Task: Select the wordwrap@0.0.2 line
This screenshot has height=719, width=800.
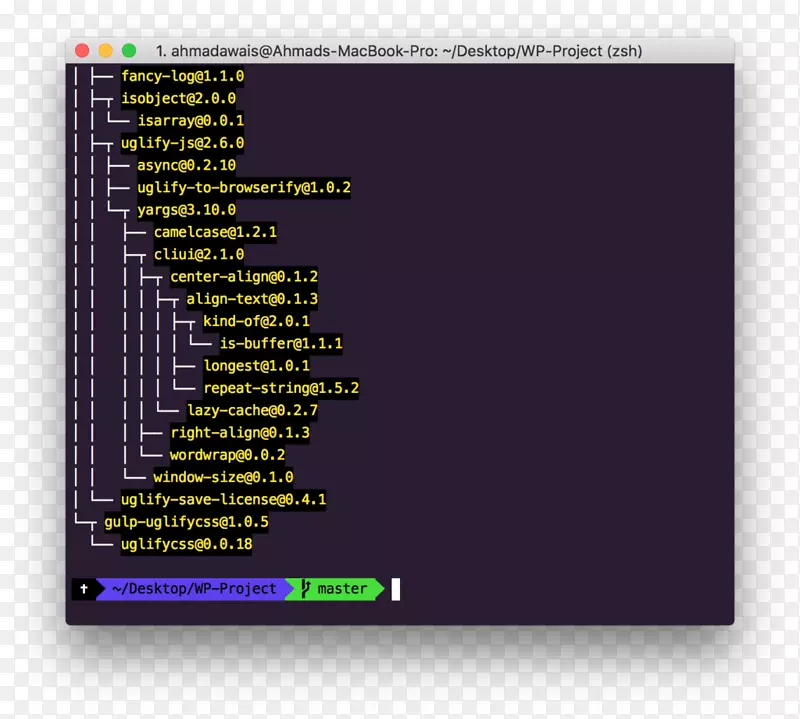Action: [x=228, y=455]
